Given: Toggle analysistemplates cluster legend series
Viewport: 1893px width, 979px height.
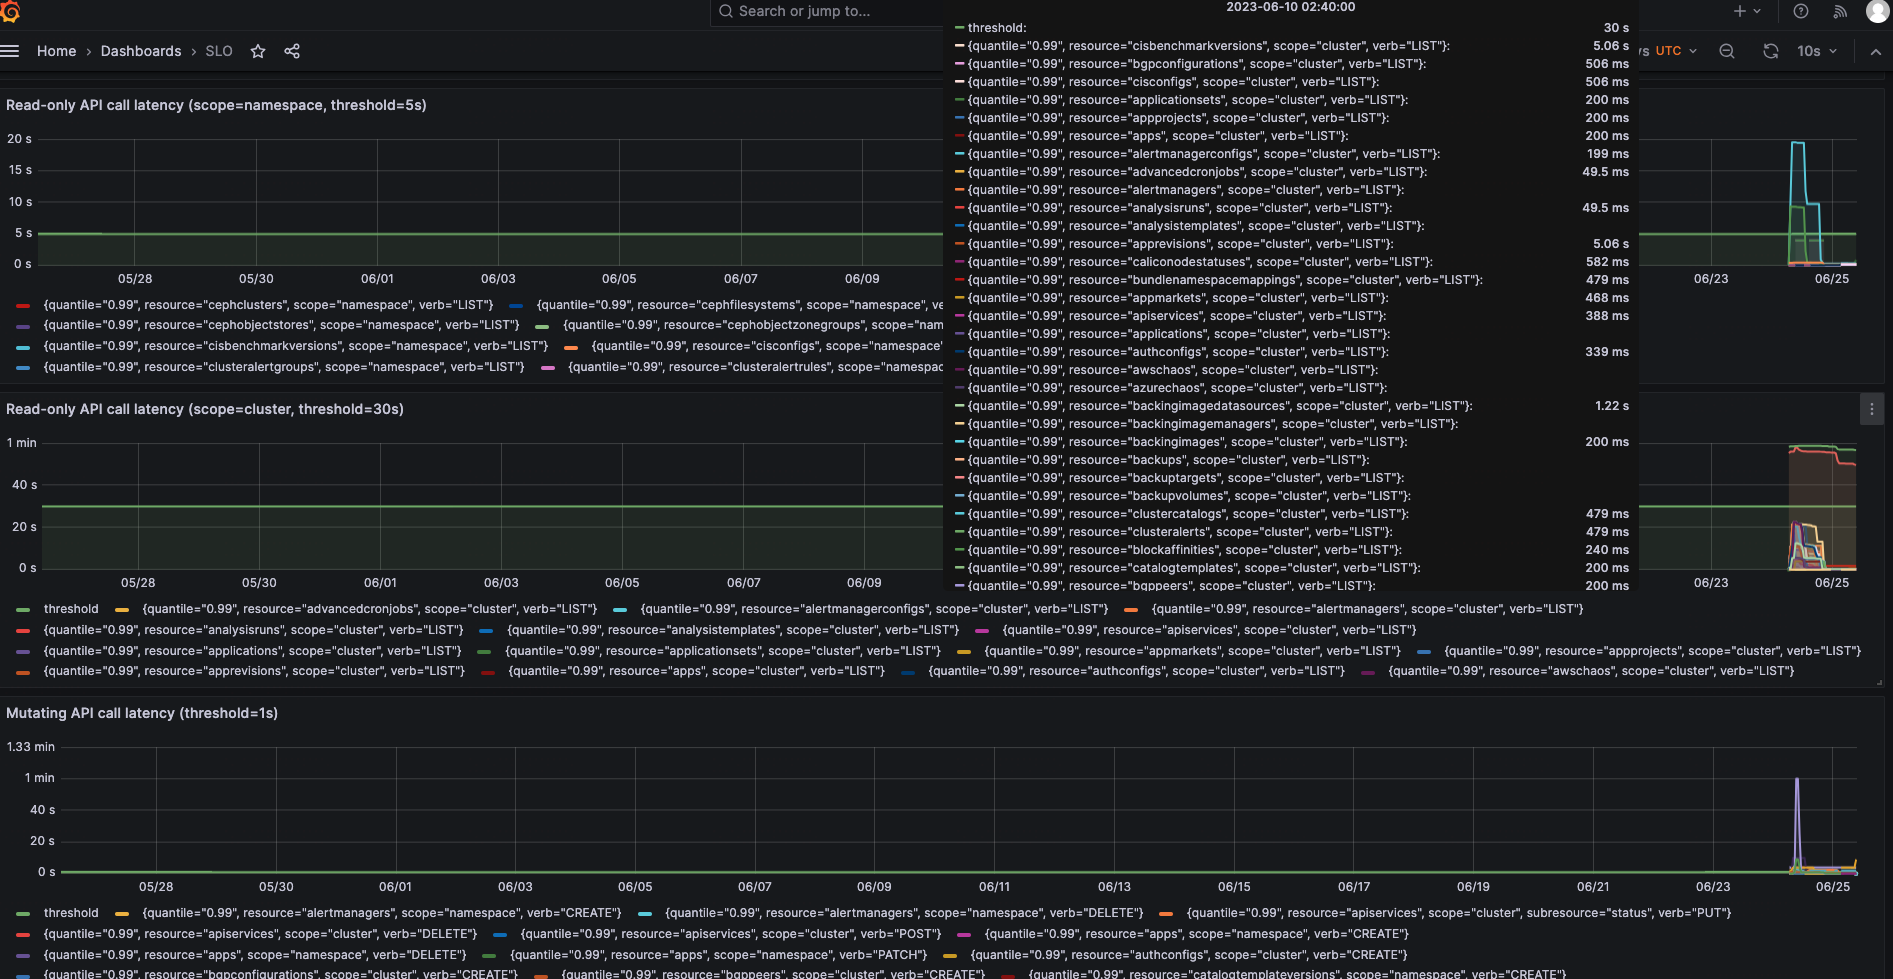Looking at the screenshot, I should pyautogui.click(x=733, y=630).
